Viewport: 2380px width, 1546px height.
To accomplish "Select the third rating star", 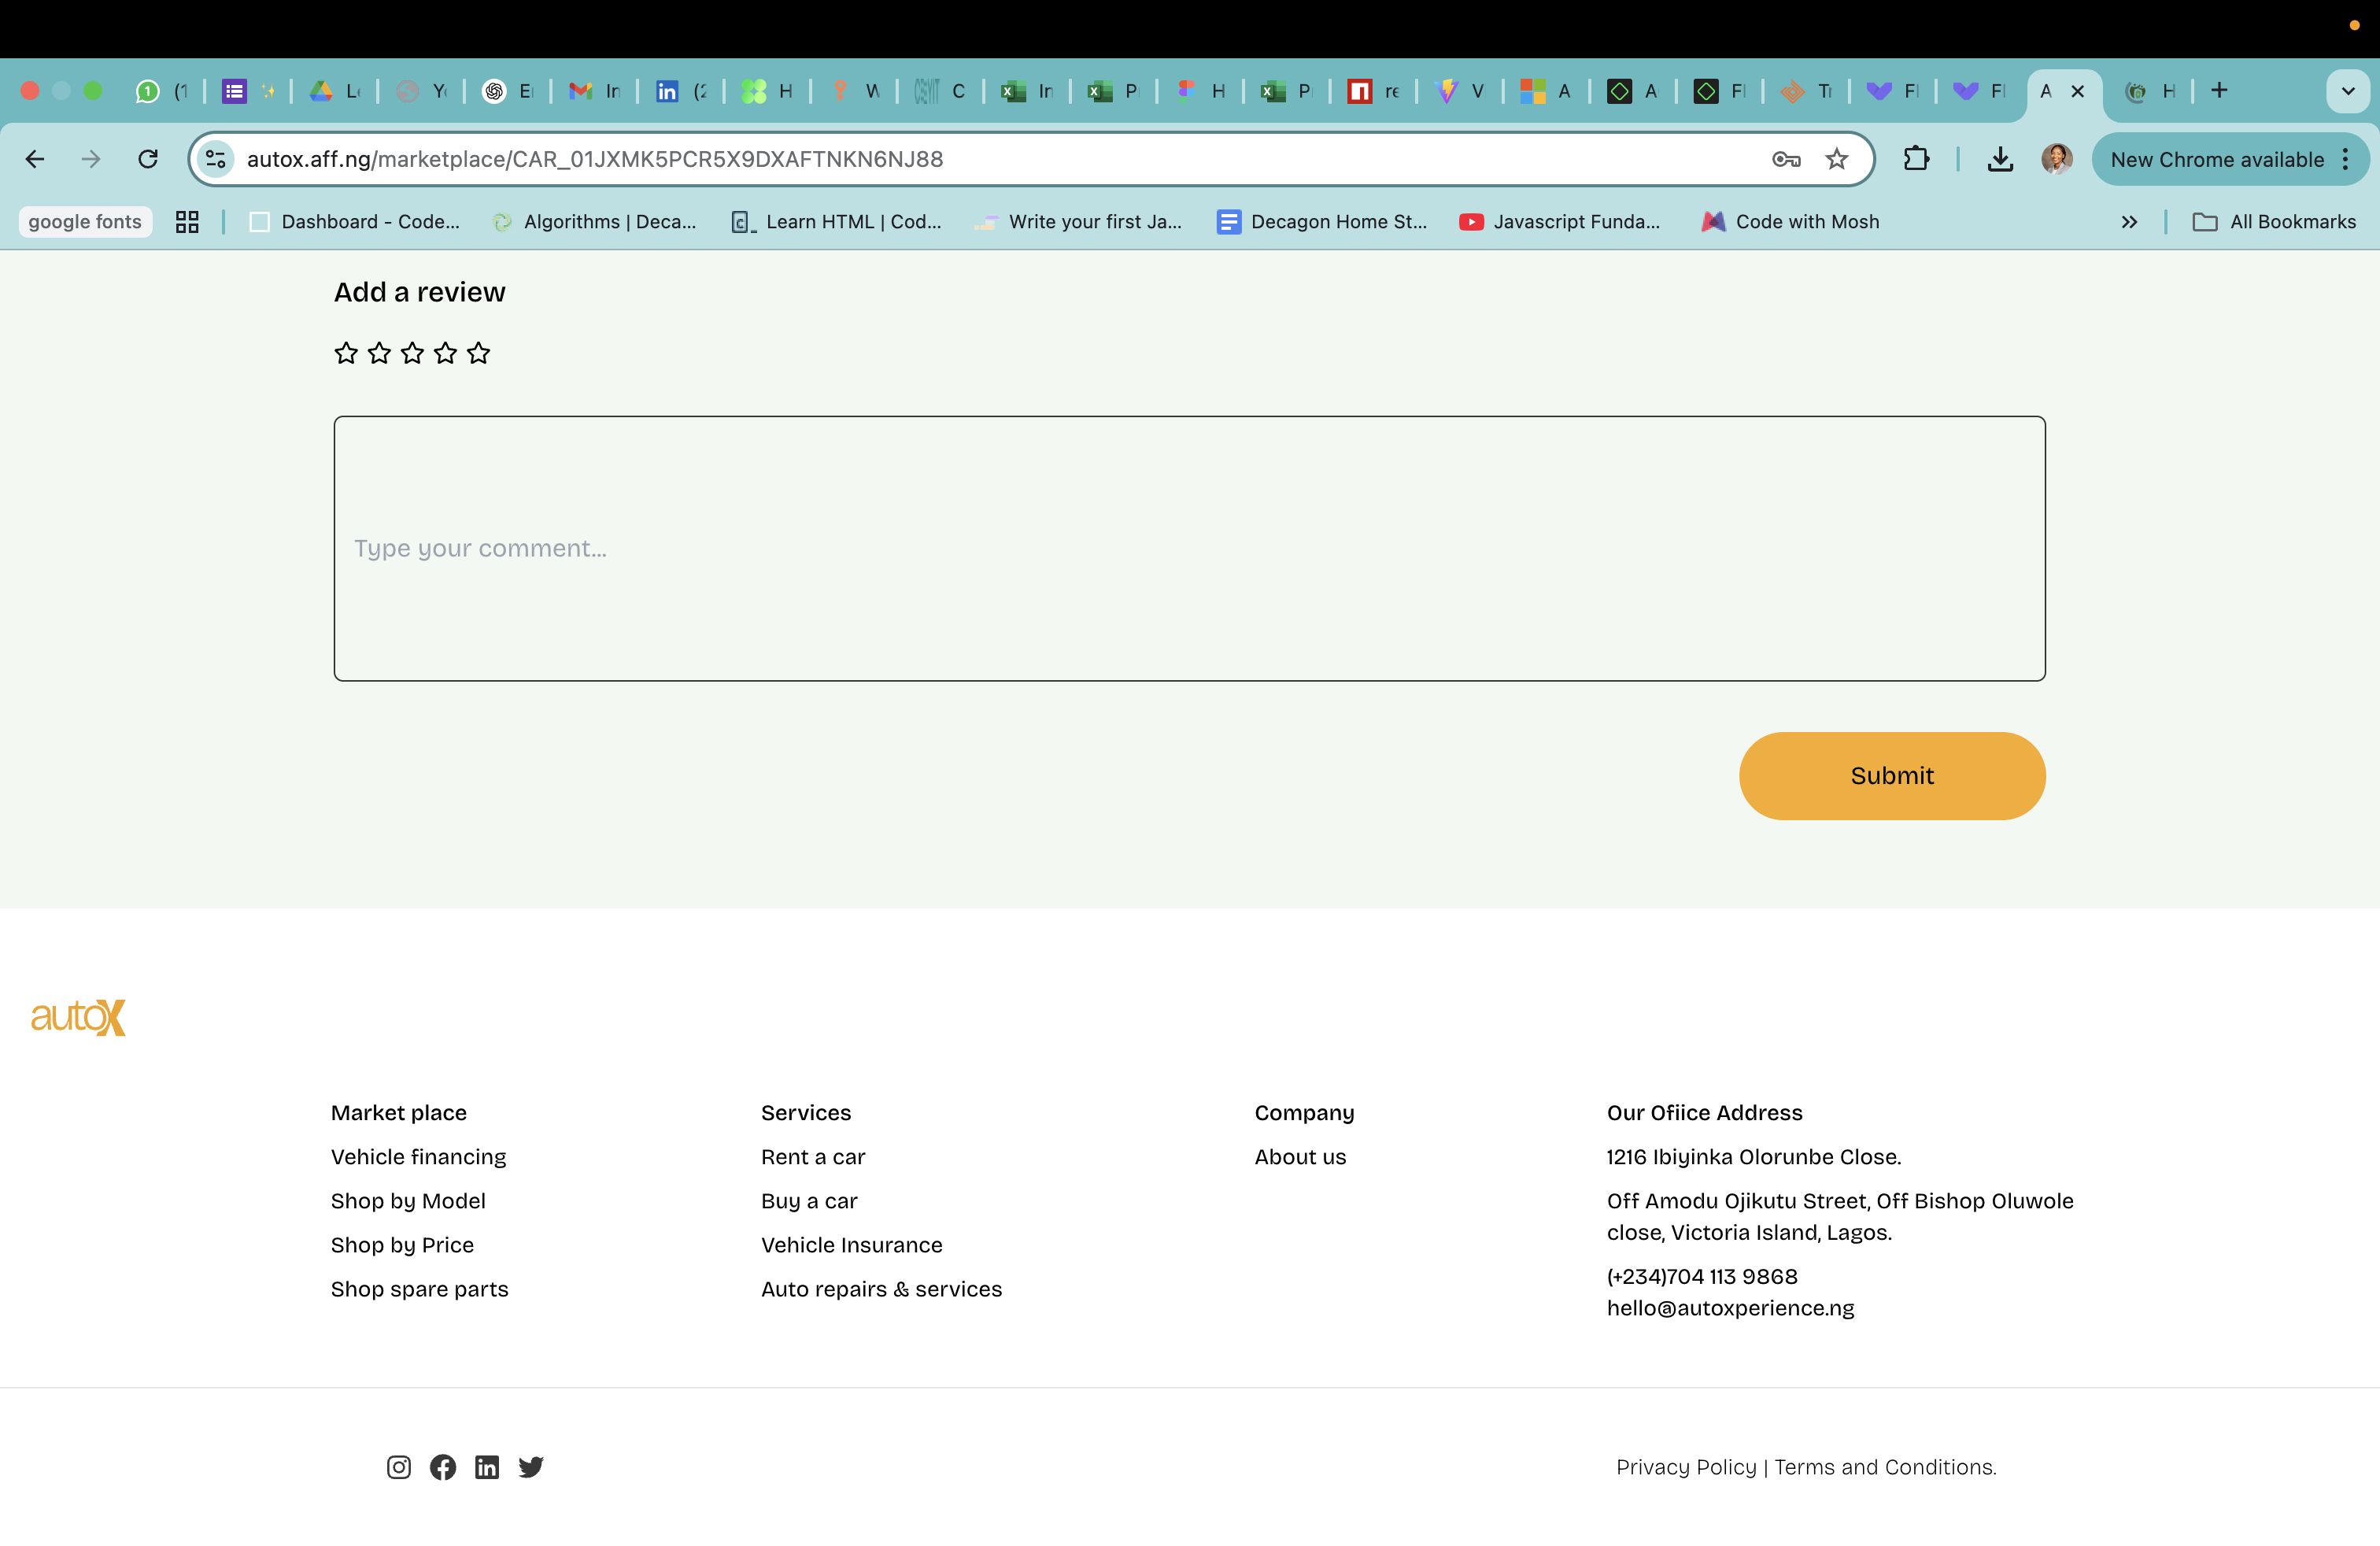I will [x=412, y=353].
